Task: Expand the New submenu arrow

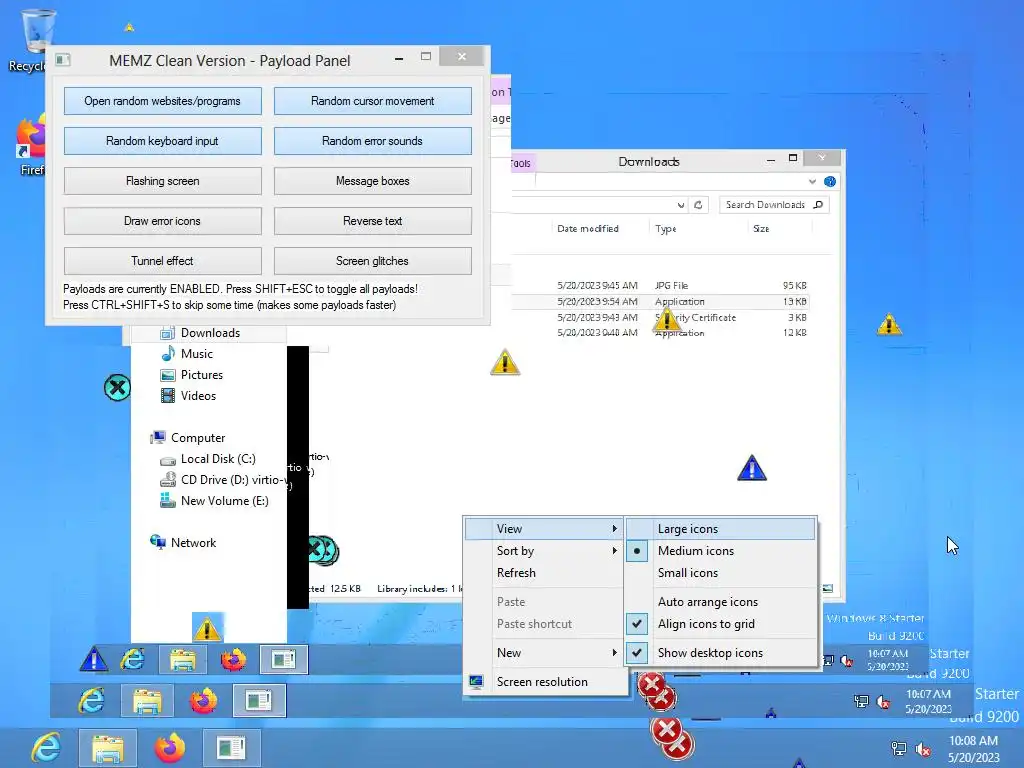Action: [614, 652]
